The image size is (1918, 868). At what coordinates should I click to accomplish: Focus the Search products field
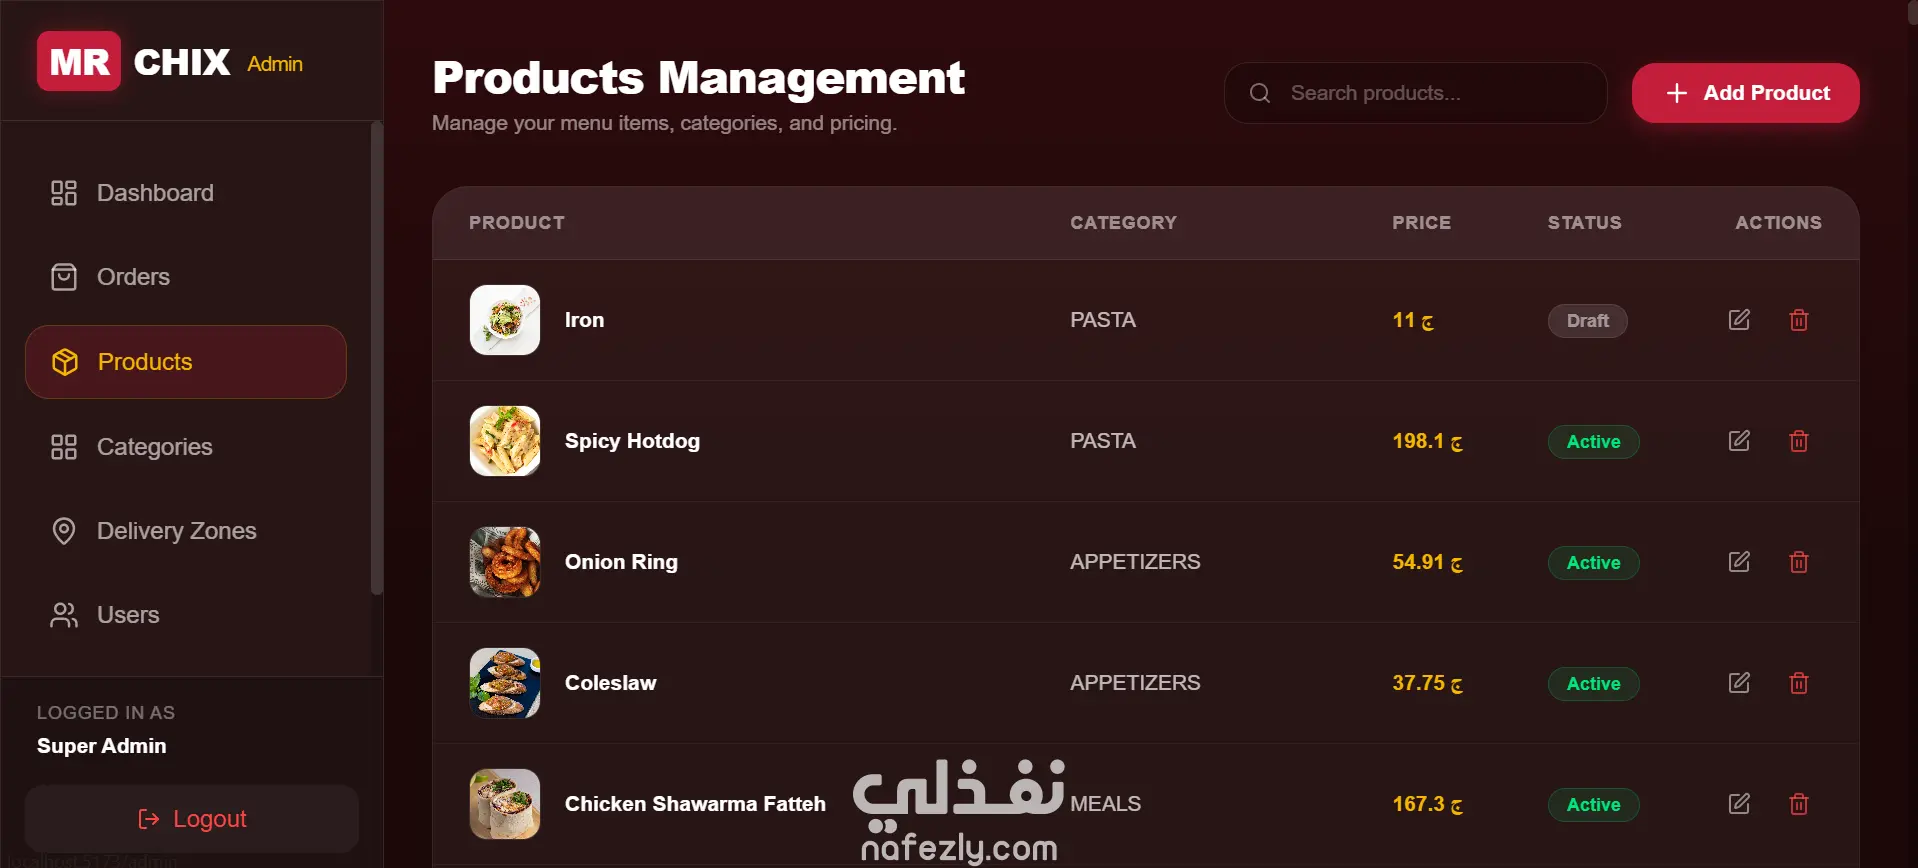[1415, 93]
